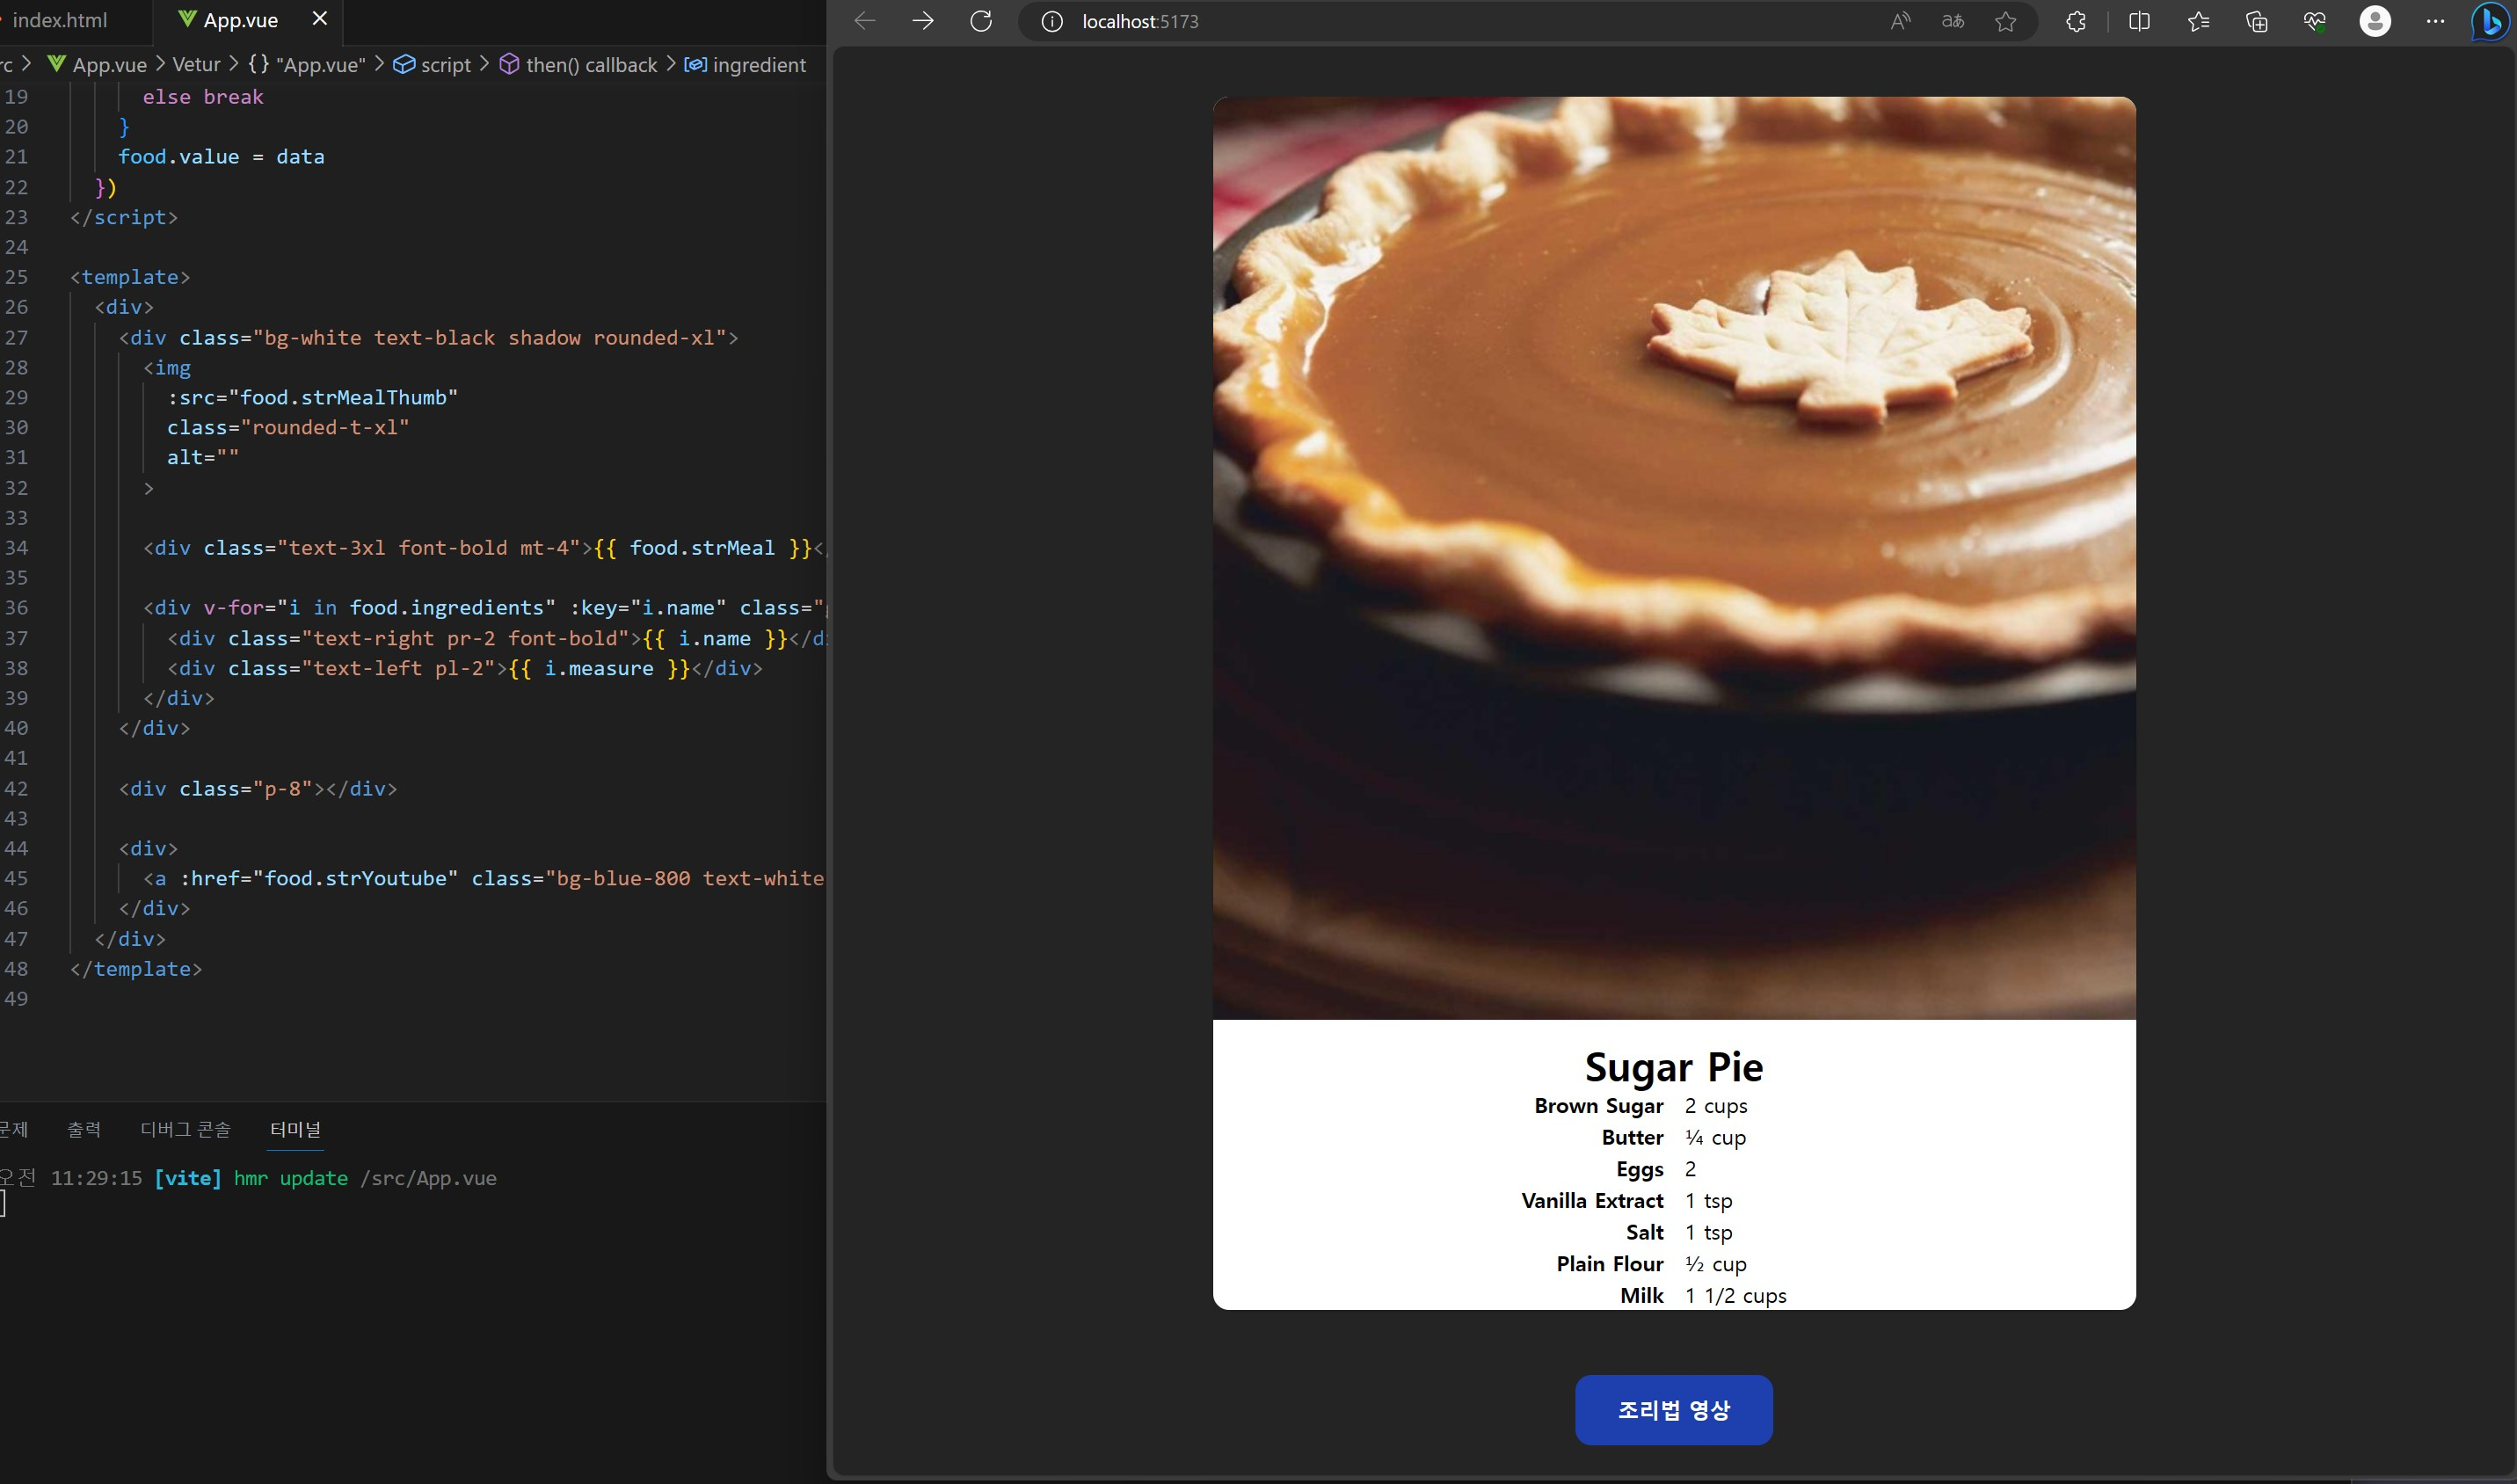Open the Settings and more menu
Screen dimensions: 2517x1484
click(2435, 21)
